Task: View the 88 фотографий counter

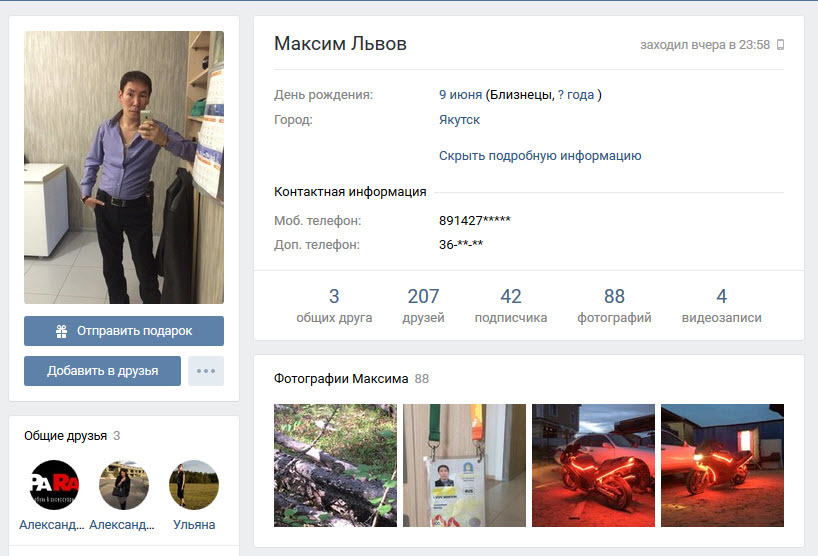Action: (x=614, y=305)
